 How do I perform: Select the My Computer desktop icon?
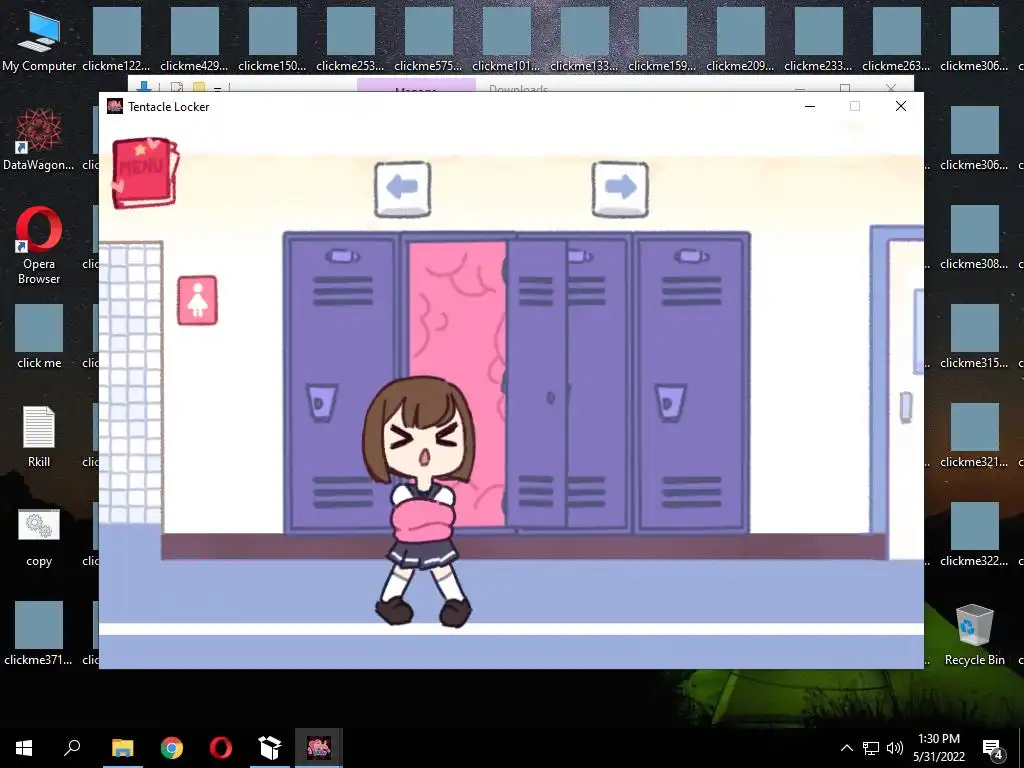coord(39,40)
